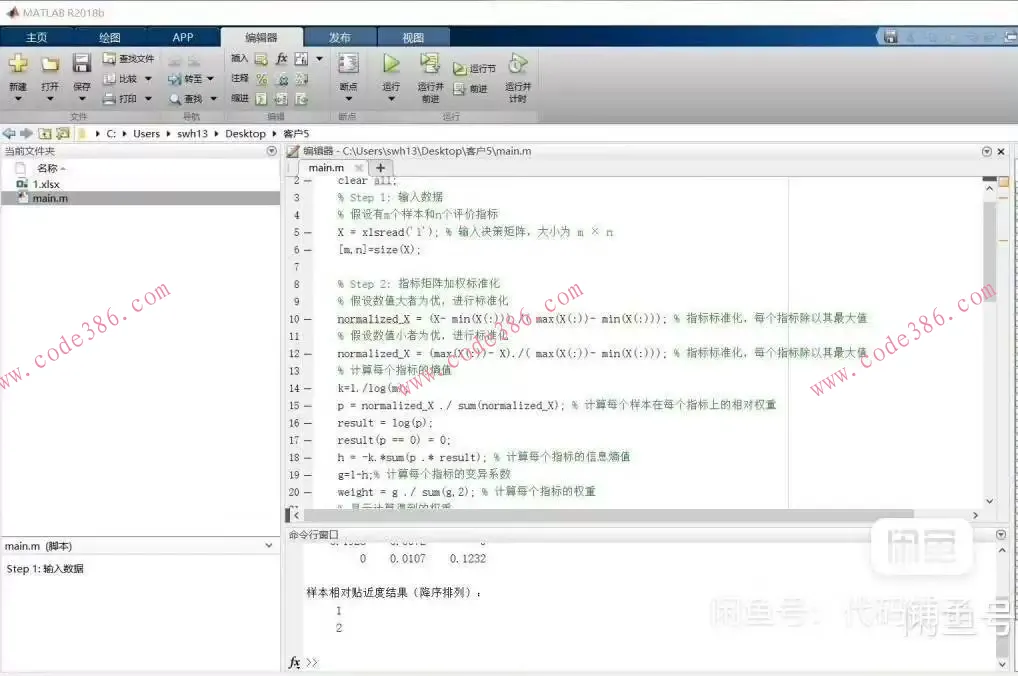Open the 转至 dropdown arrow
Image resolution: width=1018 pixels, height=676 pixels.
click(x=210, y=79)
